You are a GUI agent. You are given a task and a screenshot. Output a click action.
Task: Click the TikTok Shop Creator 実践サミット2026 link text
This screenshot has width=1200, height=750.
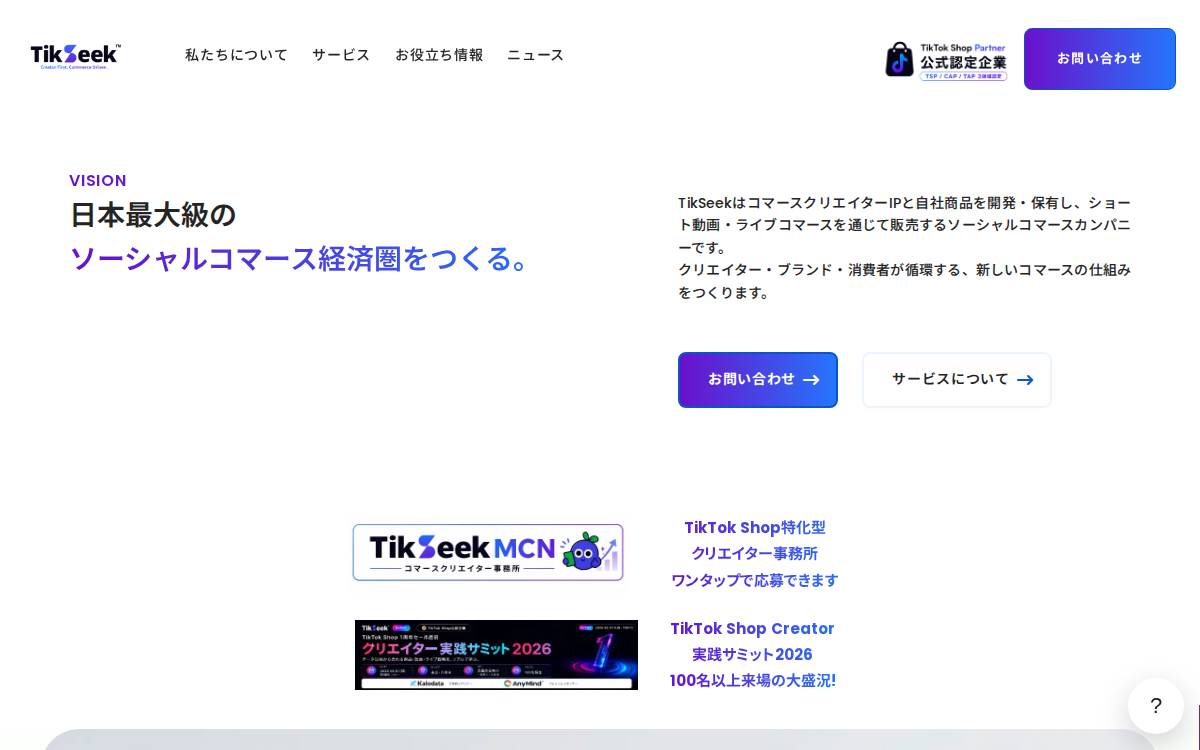(x=753, y=655)
